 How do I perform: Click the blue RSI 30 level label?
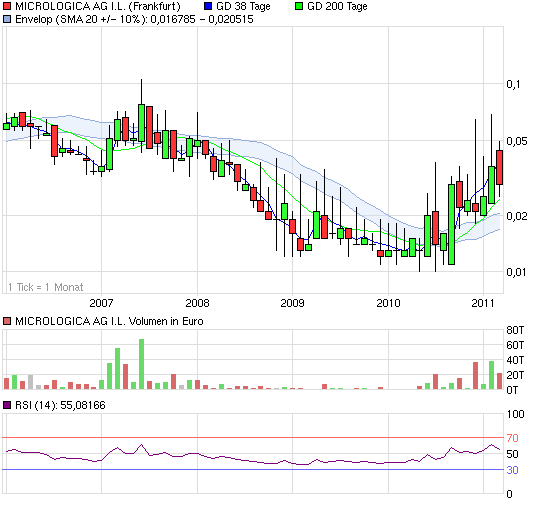512,470
